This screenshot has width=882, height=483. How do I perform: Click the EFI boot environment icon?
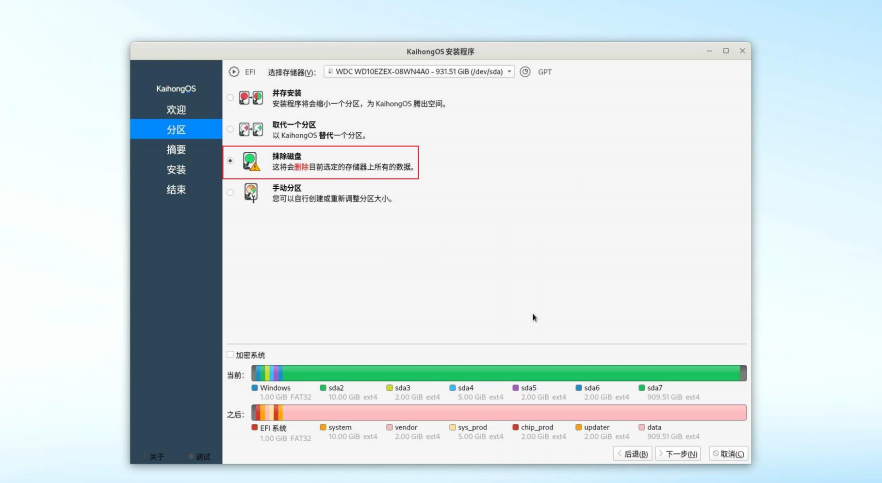point(234,72)
